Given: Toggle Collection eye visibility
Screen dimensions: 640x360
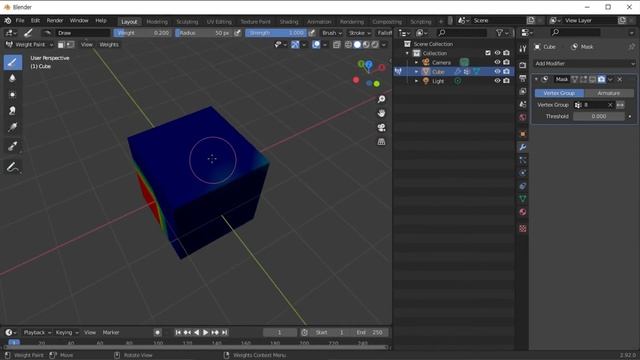Looking at the screenshot, I should 497,53.
